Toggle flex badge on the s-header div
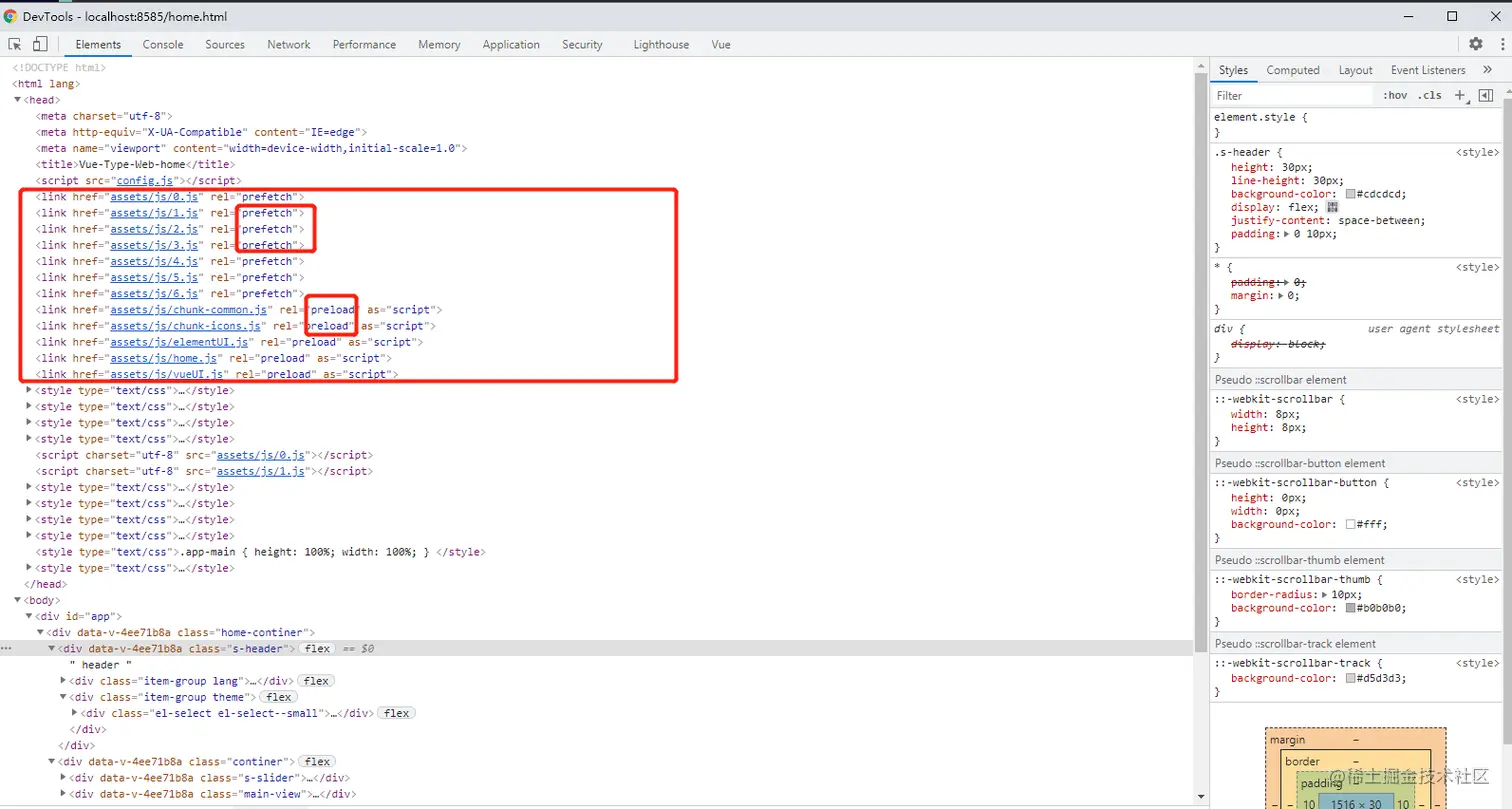Image resolution: width=1512 pixels, height=809 pixels. point(318,649)
